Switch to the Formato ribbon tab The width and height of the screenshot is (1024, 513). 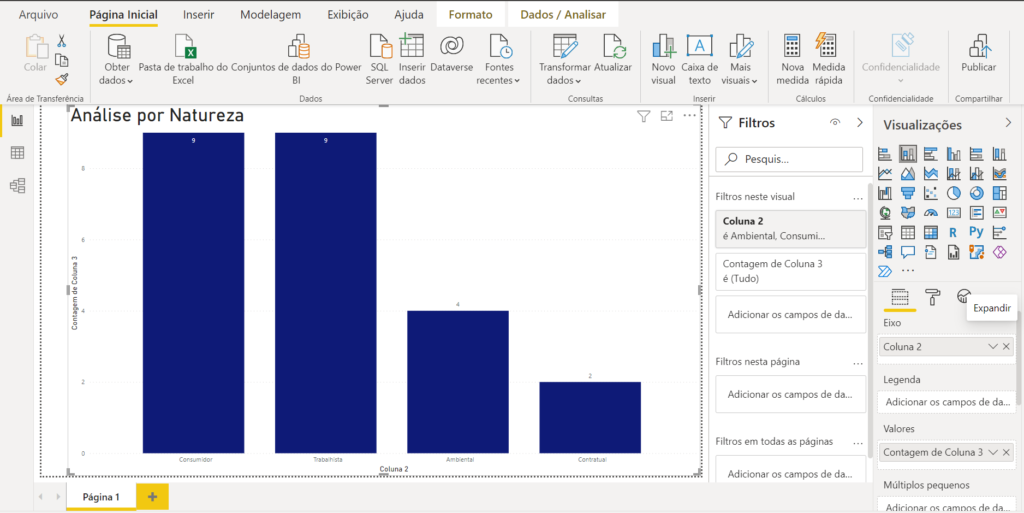[x=470, y=14]
